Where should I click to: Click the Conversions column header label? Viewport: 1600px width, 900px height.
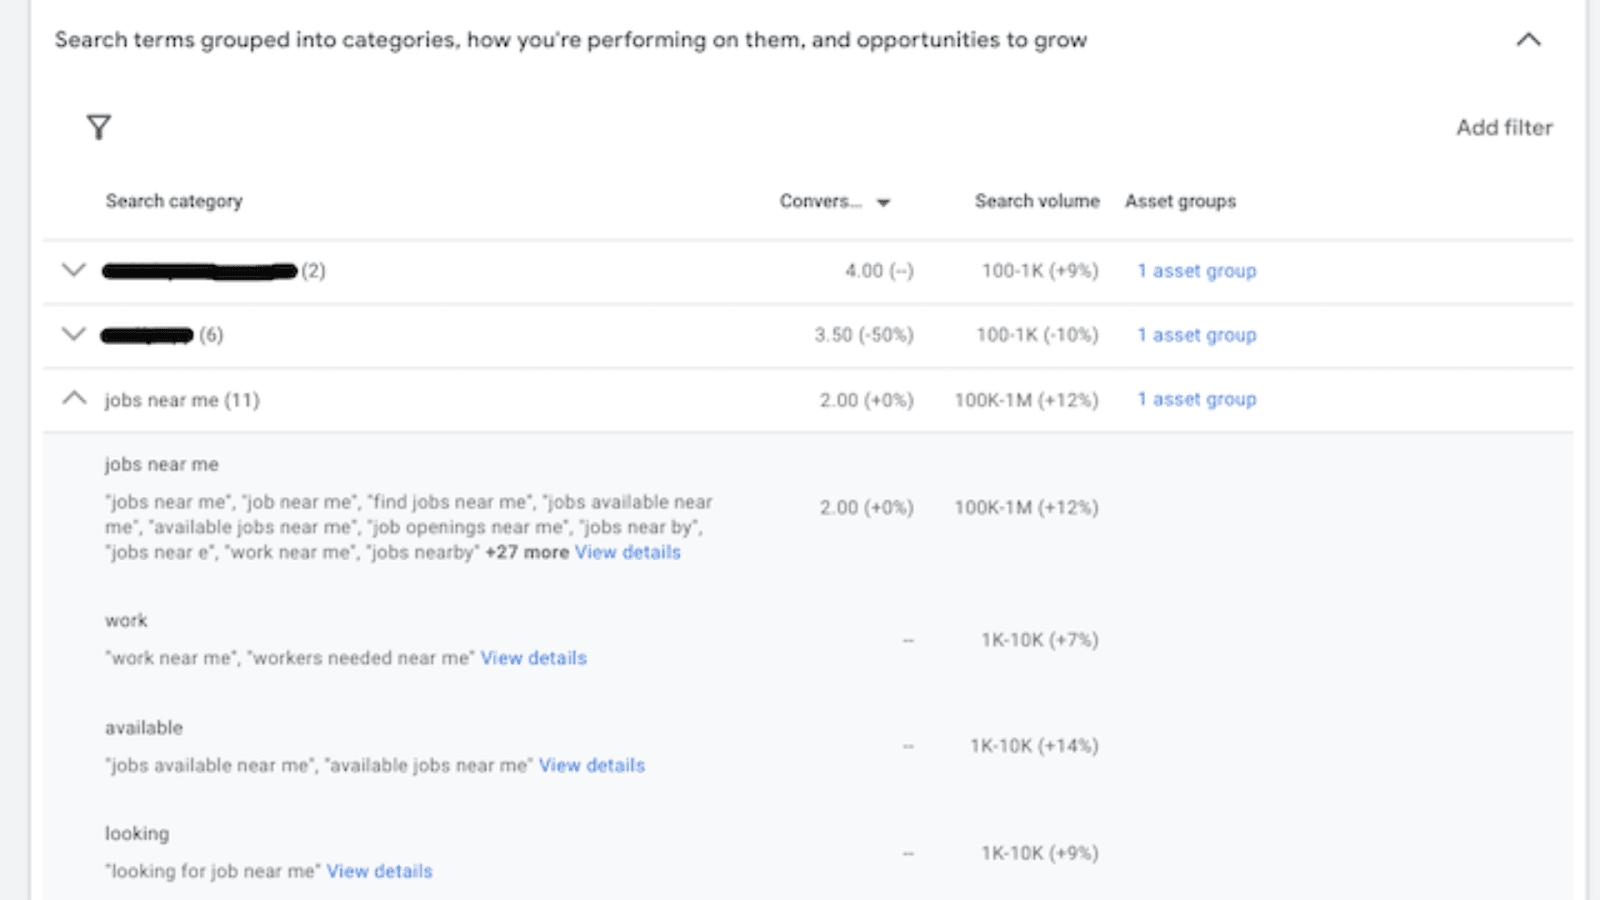(x=820, y=201)
